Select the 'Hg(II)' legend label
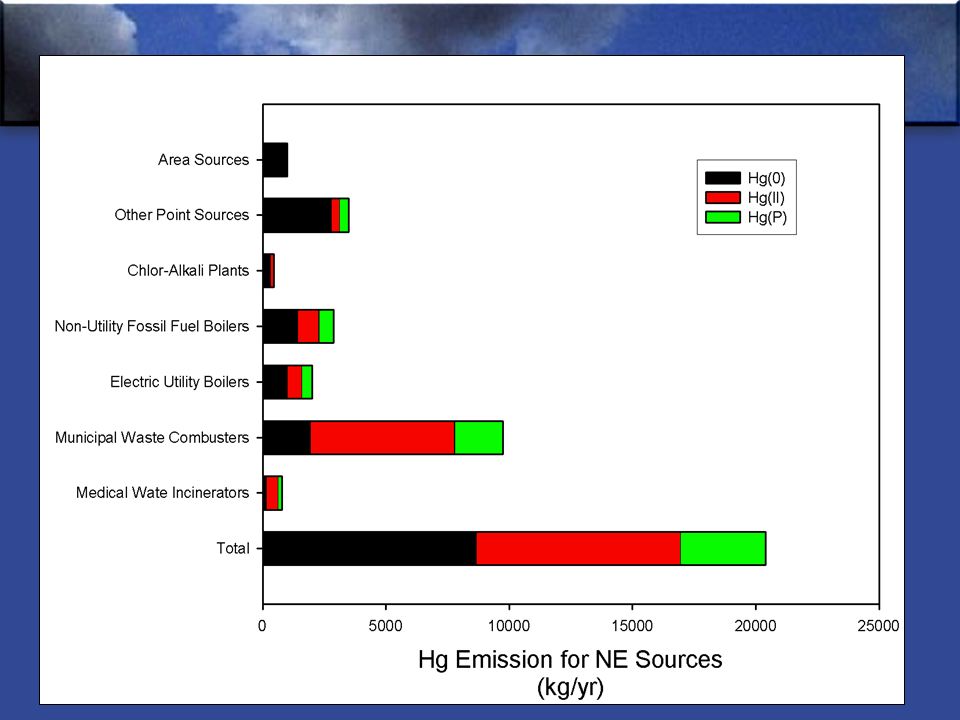 [x=766, y=197]
